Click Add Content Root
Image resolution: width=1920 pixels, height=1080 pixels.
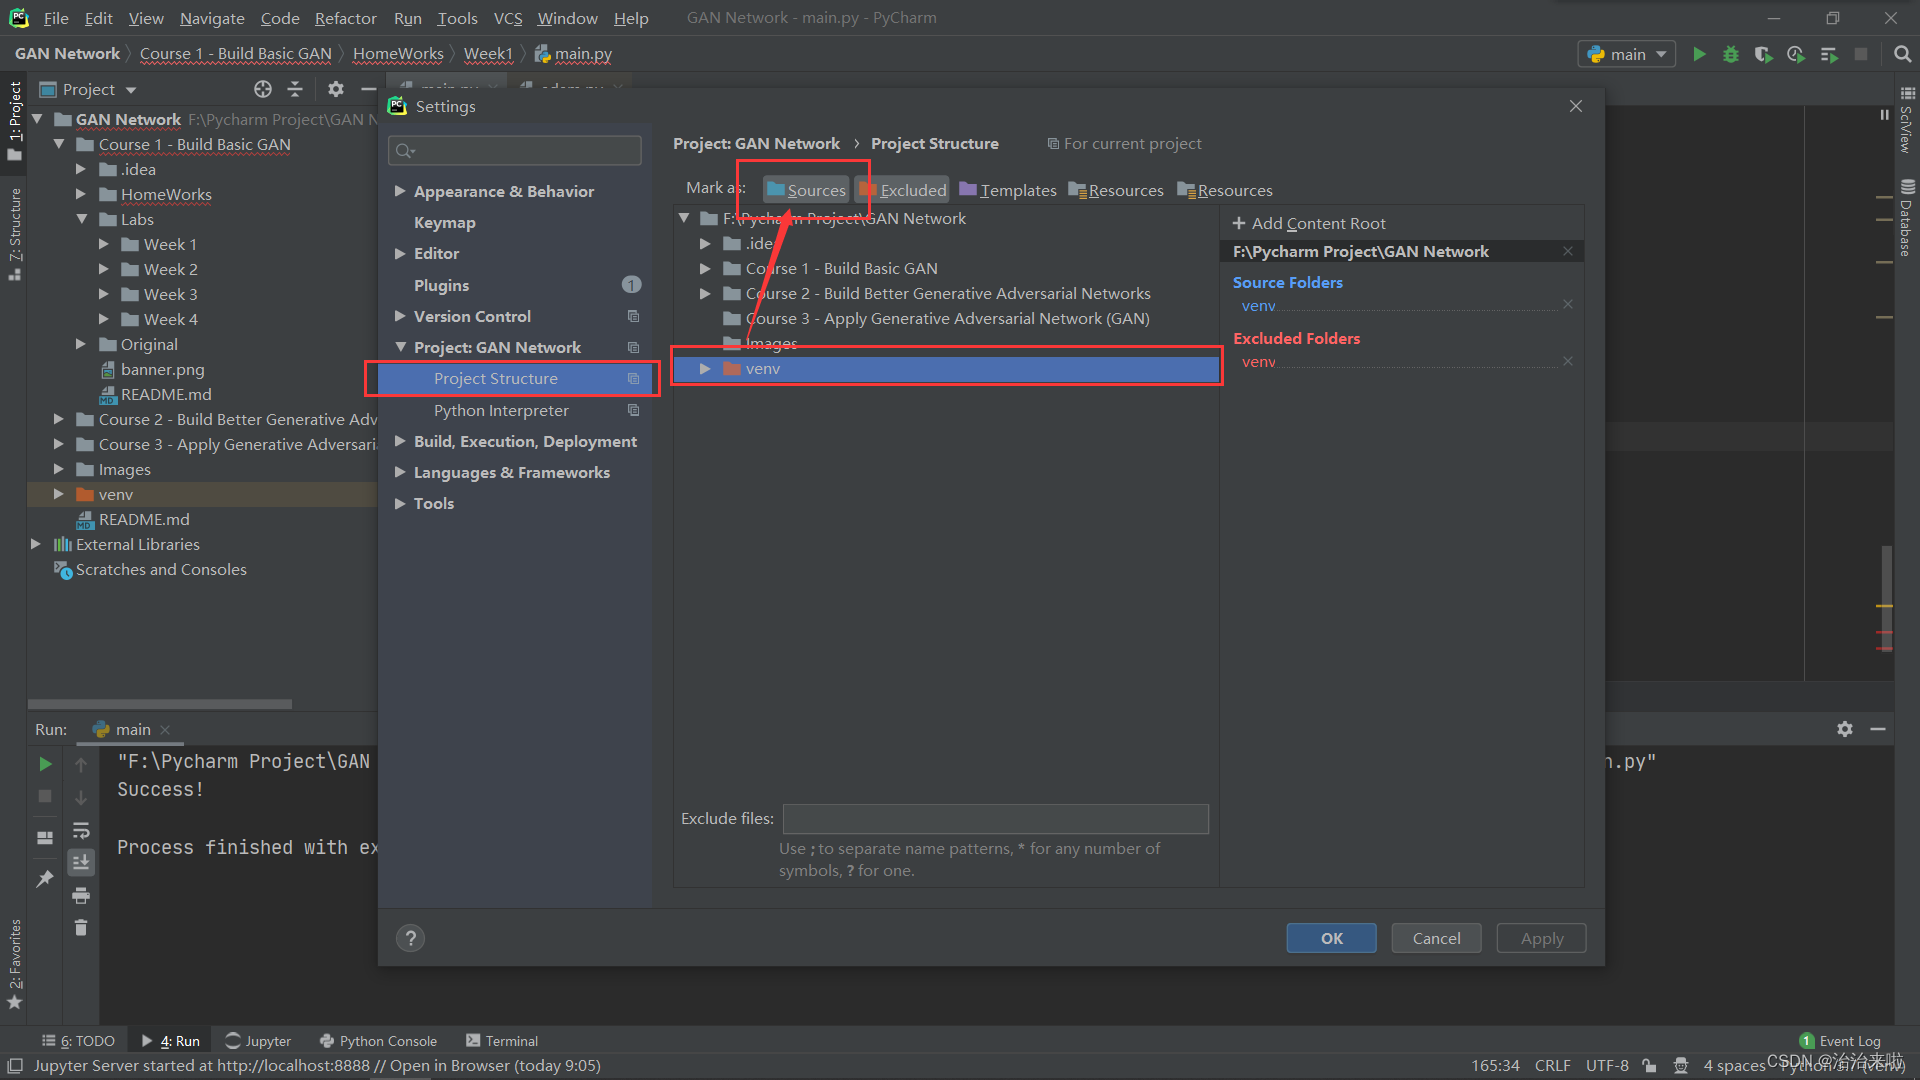pyautogui.click(x=1310, y=223)
